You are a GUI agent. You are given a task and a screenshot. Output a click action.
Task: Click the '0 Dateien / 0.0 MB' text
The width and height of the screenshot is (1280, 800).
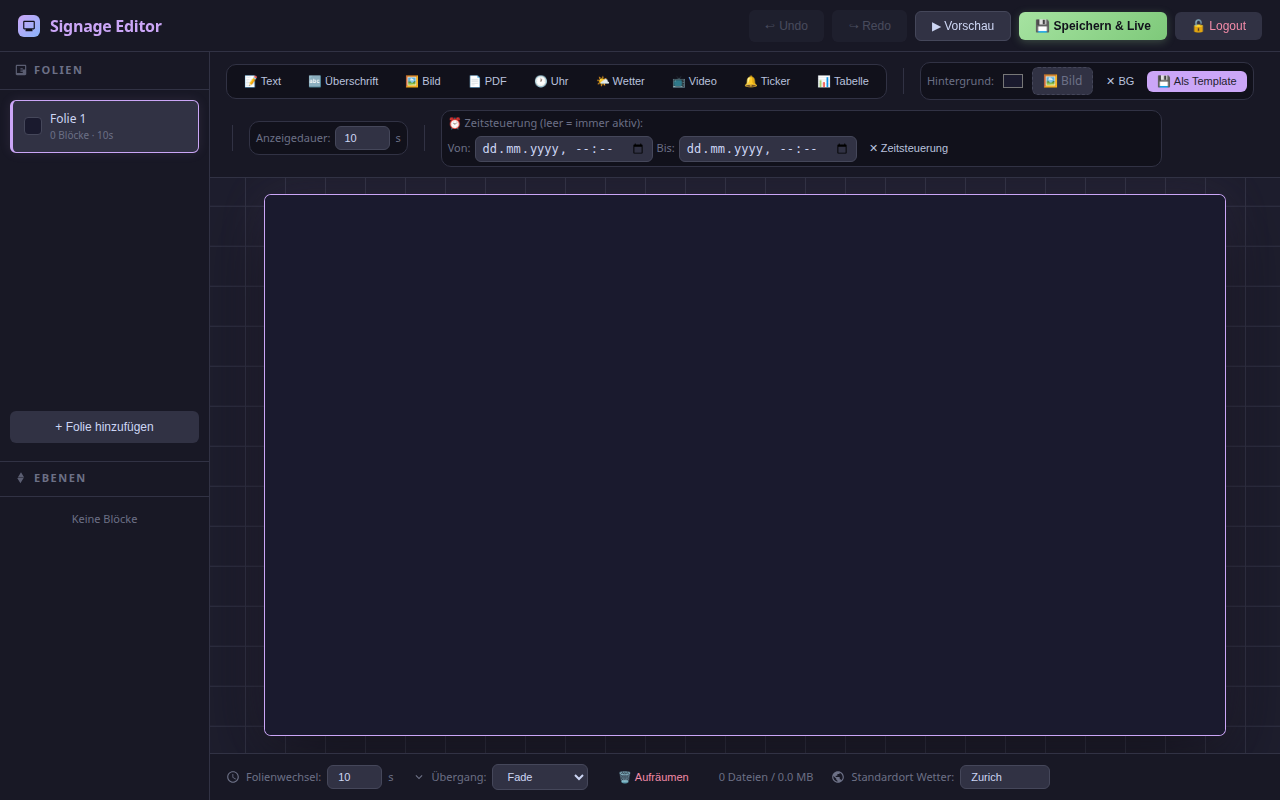(766, 777)
